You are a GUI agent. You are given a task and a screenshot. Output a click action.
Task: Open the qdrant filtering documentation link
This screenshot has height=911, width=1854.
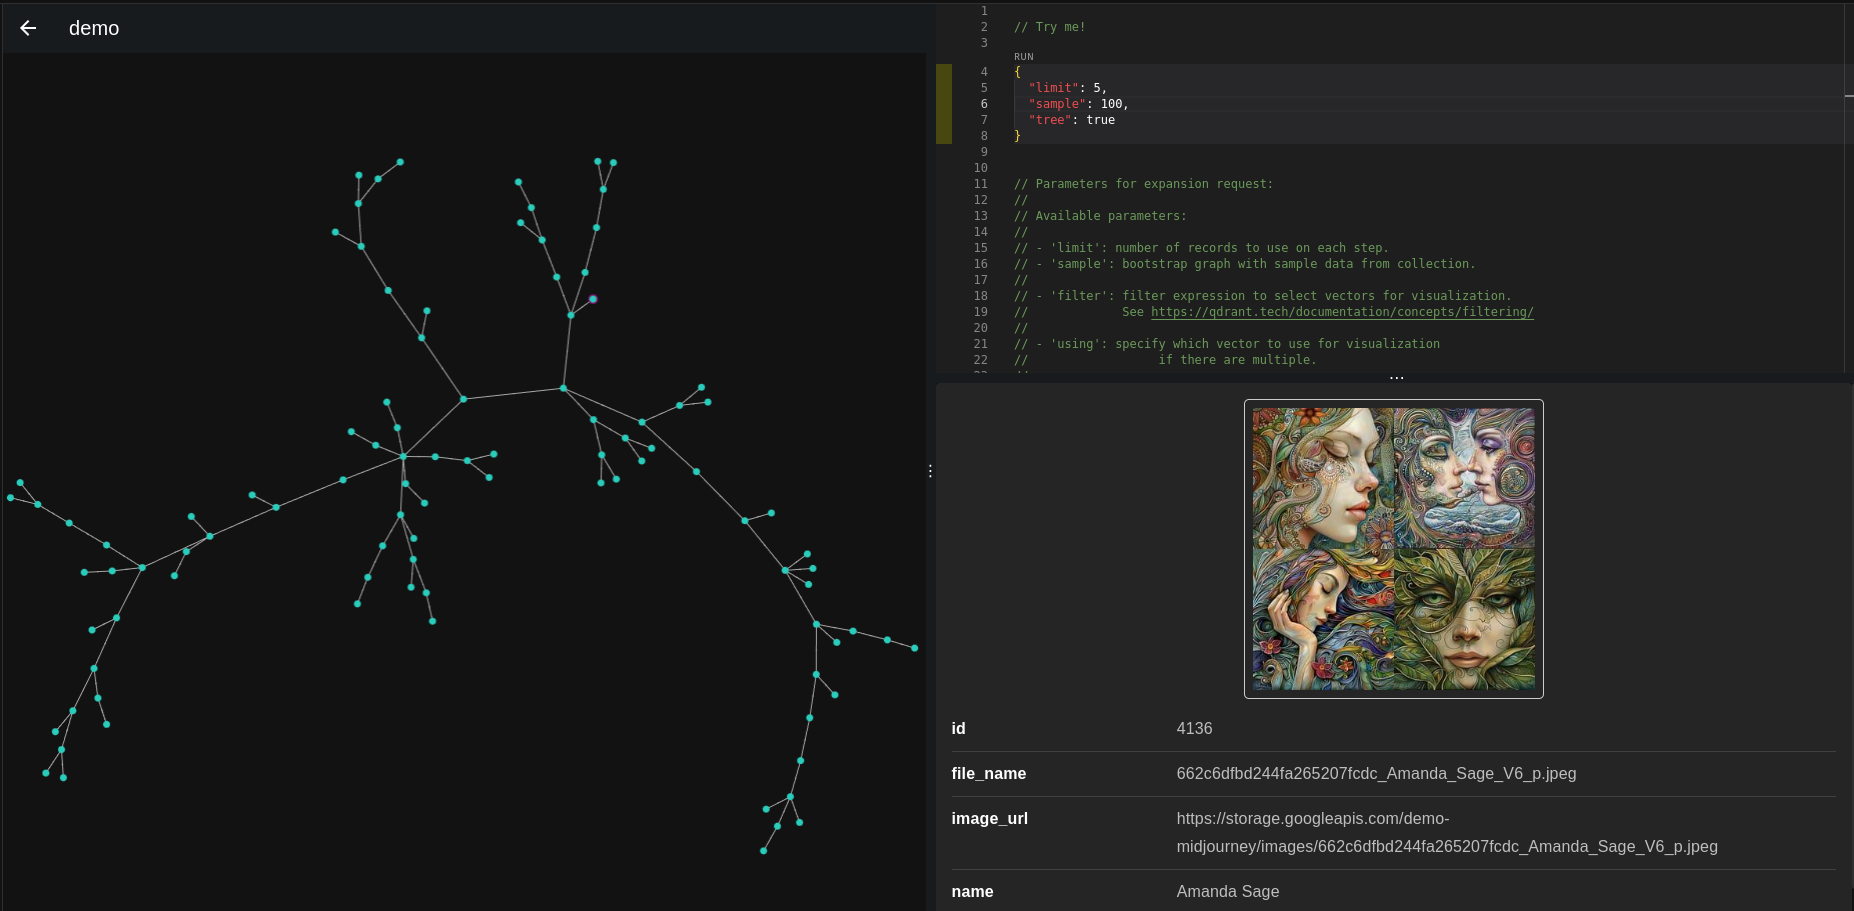coord(1342,312)
